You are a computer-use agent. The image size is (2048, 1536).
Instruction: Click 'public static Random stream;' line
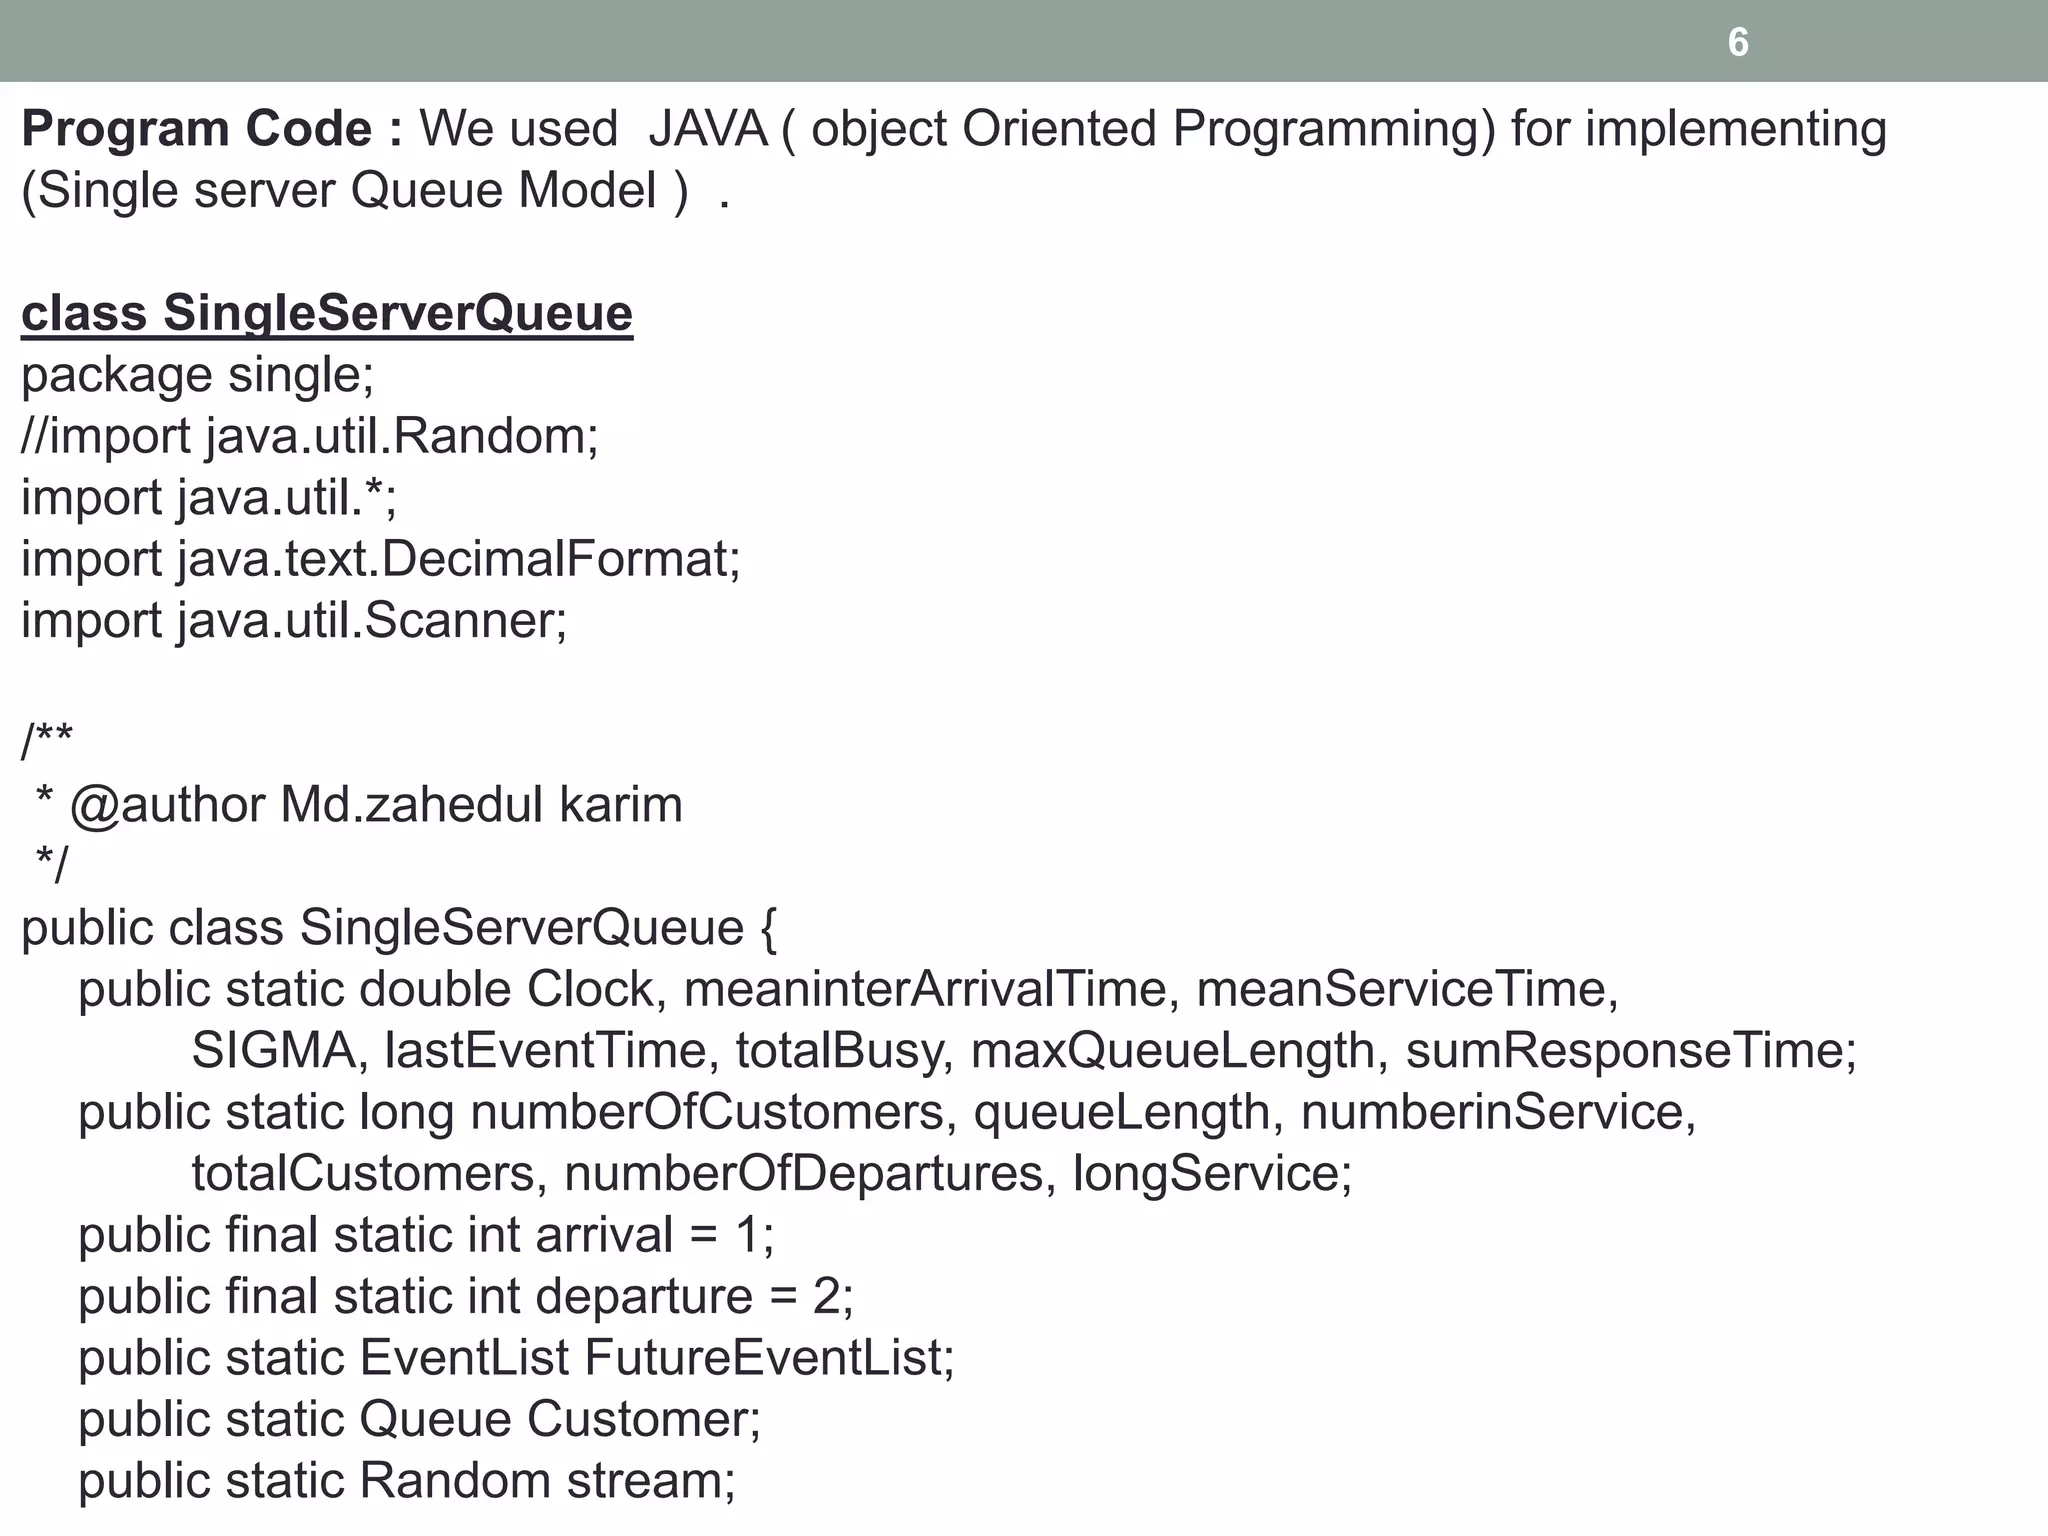[x=407, y=1482]
